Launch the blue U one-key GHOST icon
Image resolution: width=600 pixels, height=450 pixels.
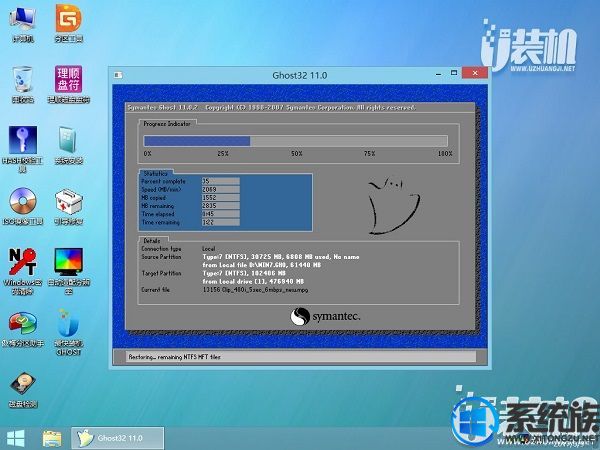tap(68, 332)
